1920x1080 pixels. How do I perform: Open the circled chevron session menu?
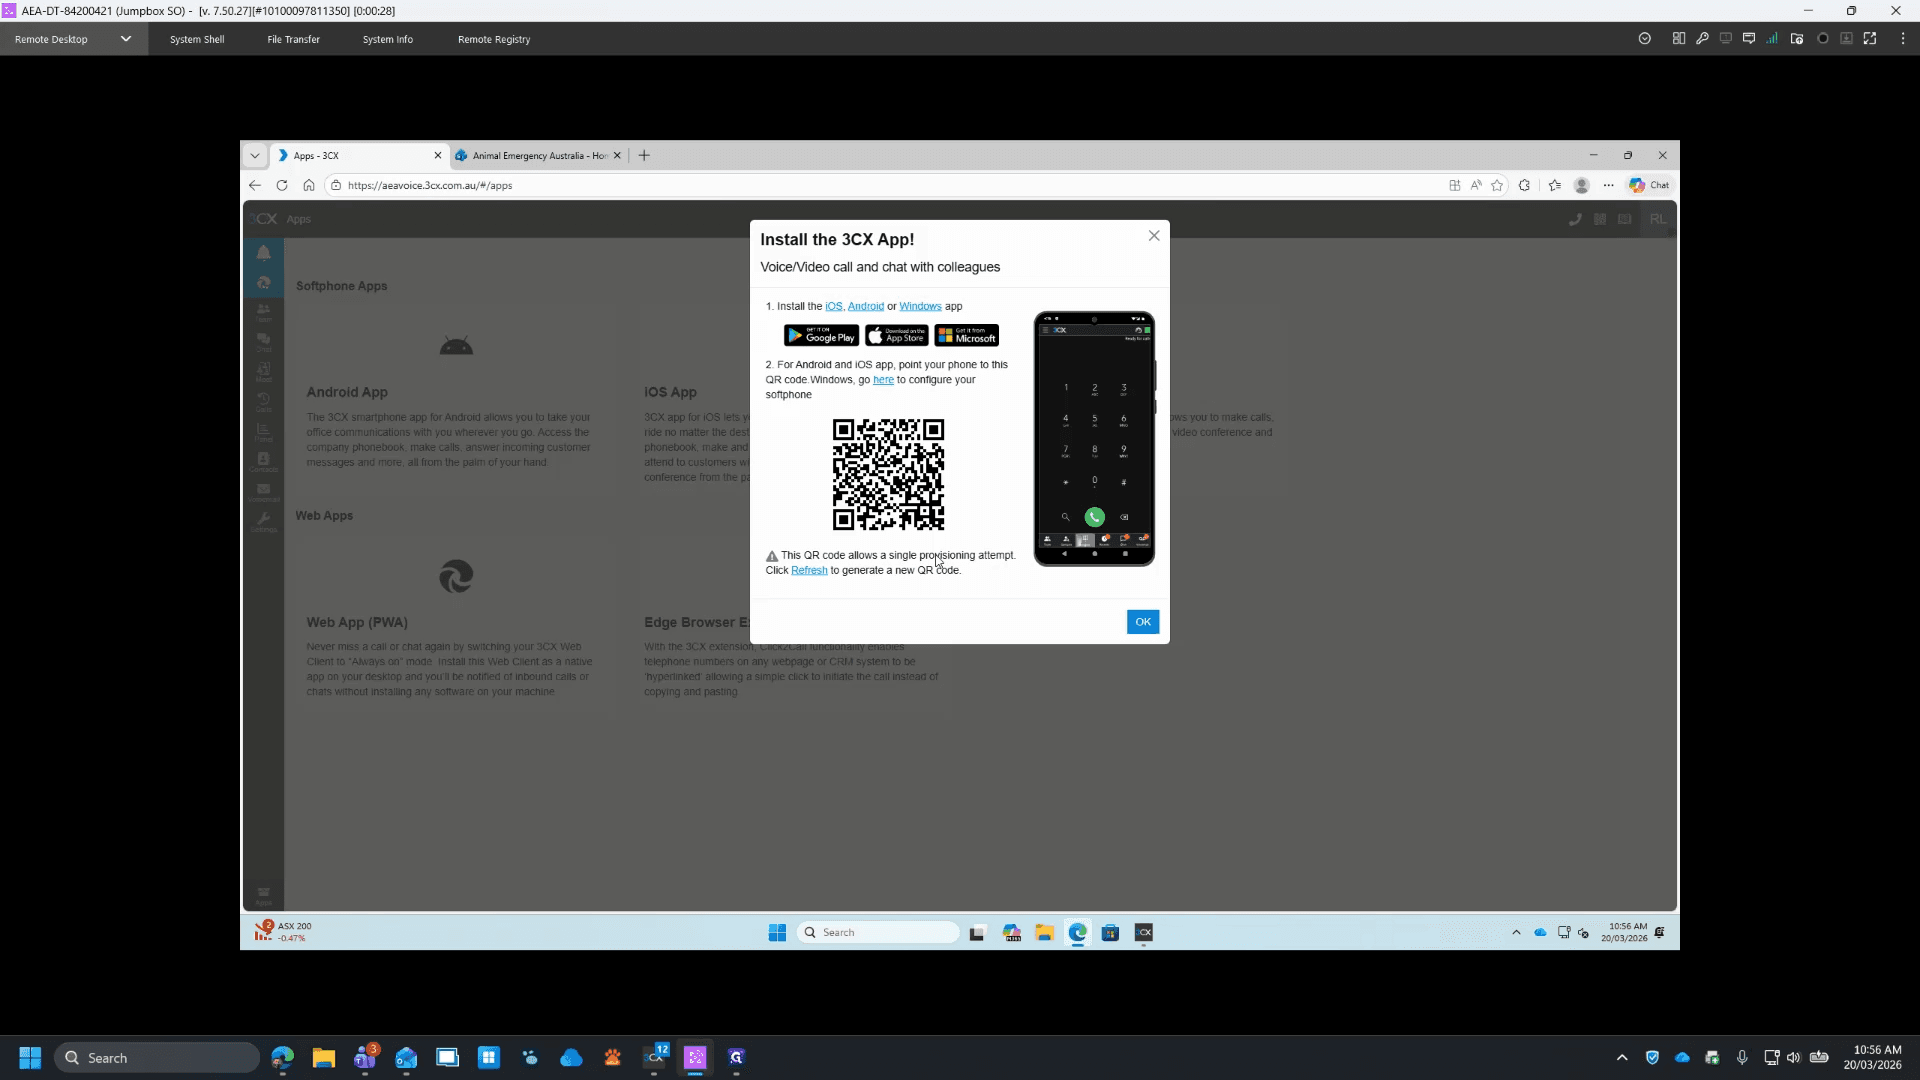pyautogui.click(x=1644, y=39)
